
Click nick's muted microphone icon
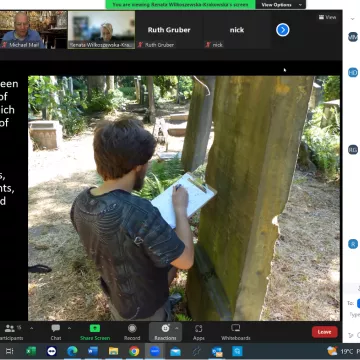pos(208,45)
